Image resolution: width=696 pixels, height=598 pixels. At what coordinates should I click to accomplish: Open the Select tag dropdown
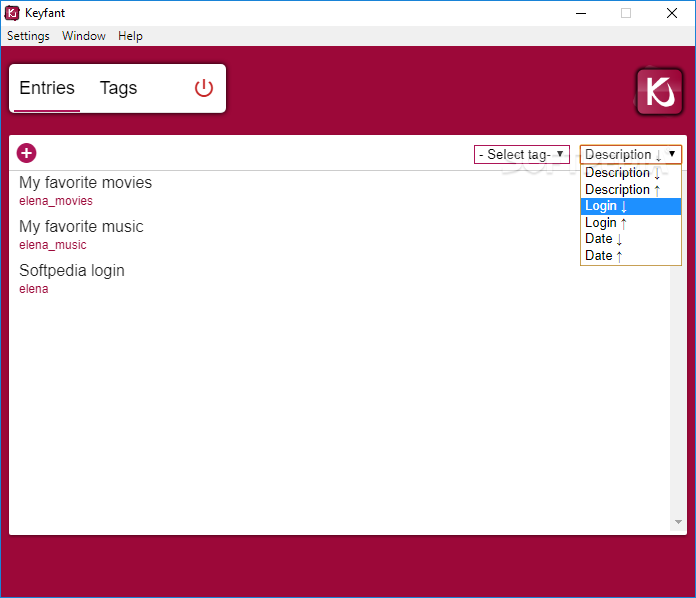pyautogui.click(x=522, y=154)
